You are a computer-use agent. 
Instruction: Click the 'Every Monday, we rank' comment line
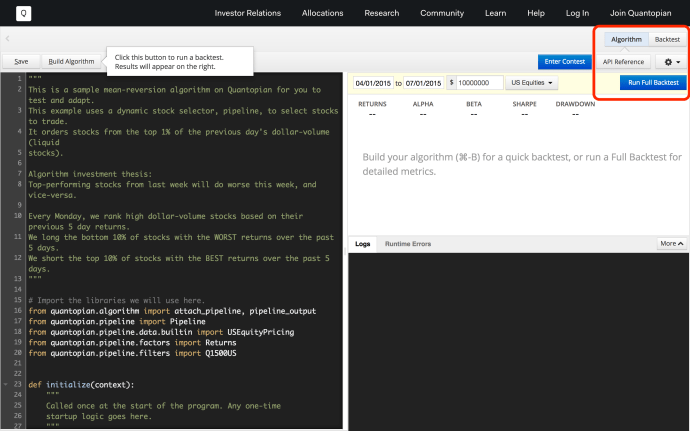click(x=165, y=221)
